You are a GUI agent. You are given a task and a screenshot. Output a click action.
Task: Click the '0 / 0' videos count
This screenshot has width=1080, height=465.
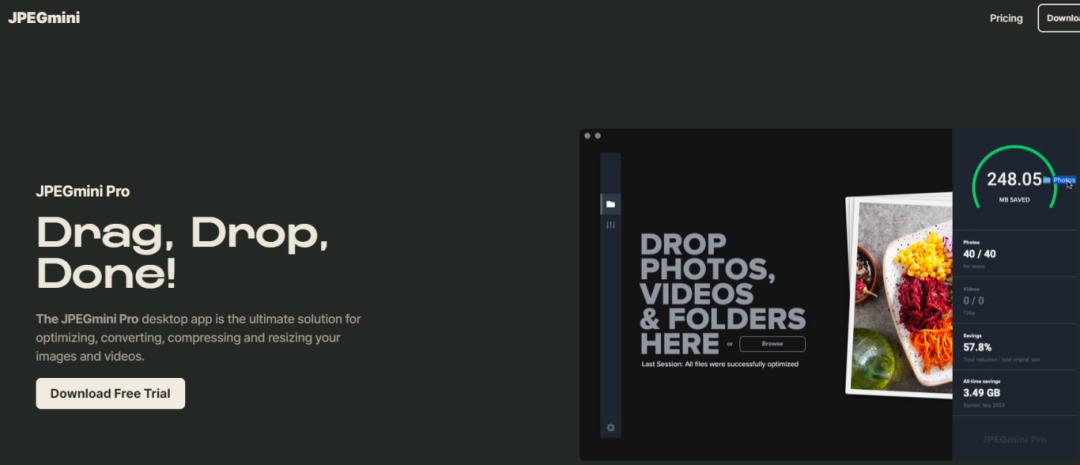[x=973, y=300]
